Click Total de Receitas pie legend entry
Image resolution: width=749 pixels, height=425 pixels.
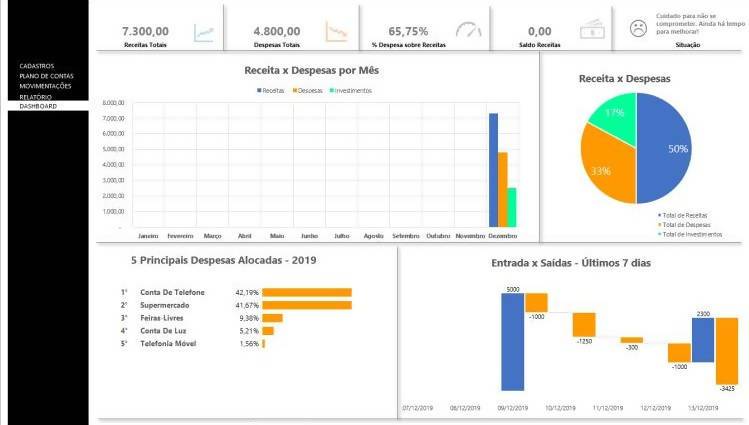tap(683, 215)
